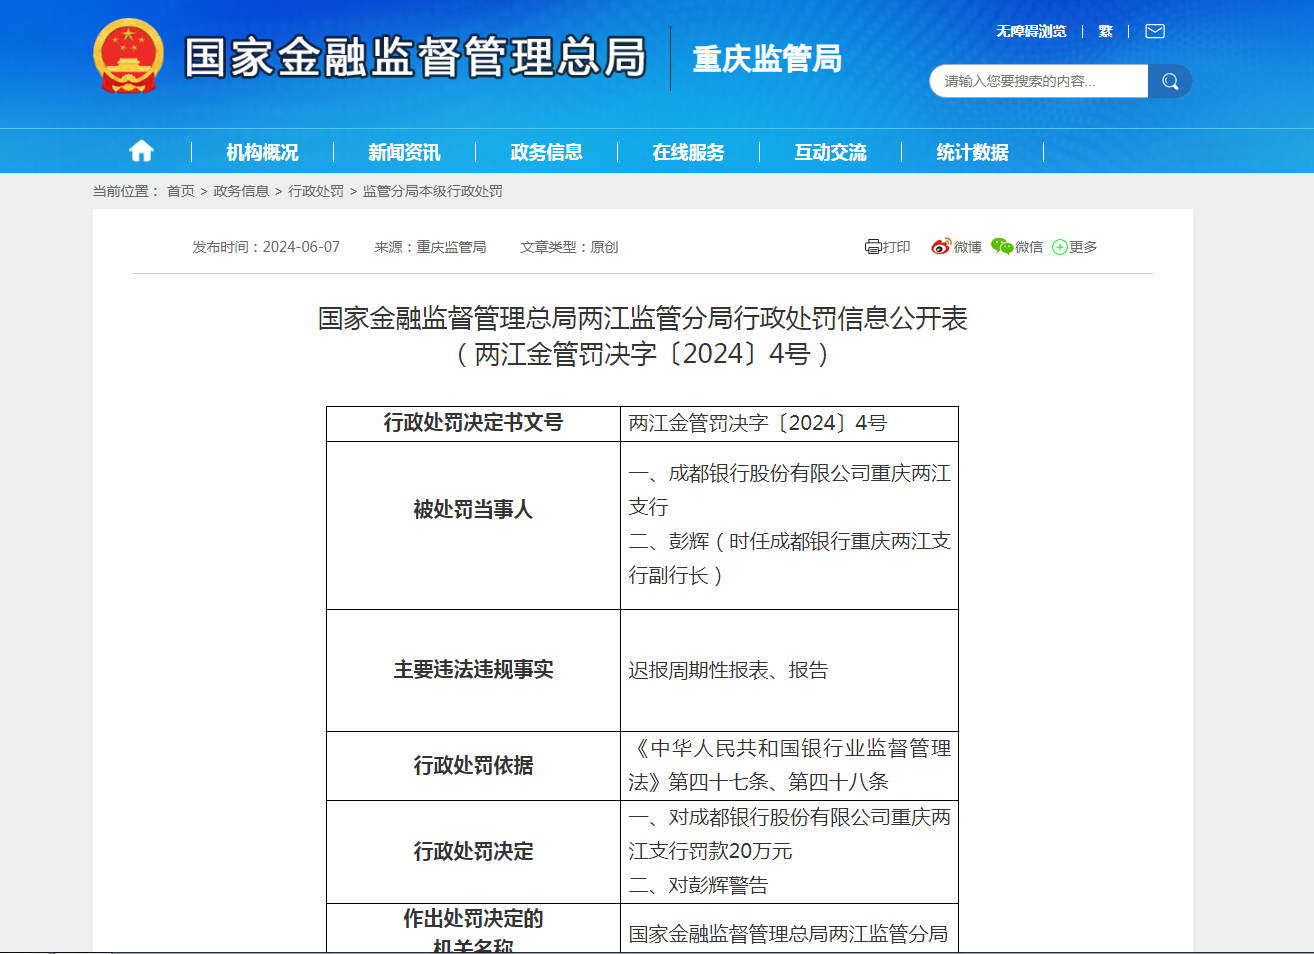Viewport: 1314px width, 954px height.
Task: Enable 无障碍浏览 accessibility mode
Action: pos(1031,31)
